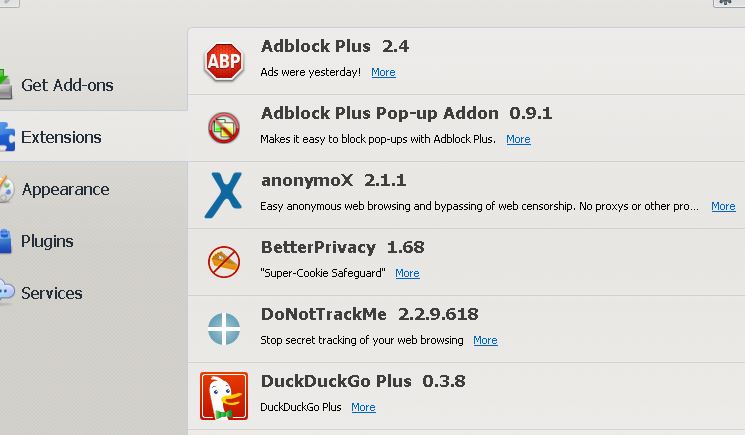Select the Appearance category
Image resolution: width=745 pixels, height=435 pixels.
[x=65, y=189]
